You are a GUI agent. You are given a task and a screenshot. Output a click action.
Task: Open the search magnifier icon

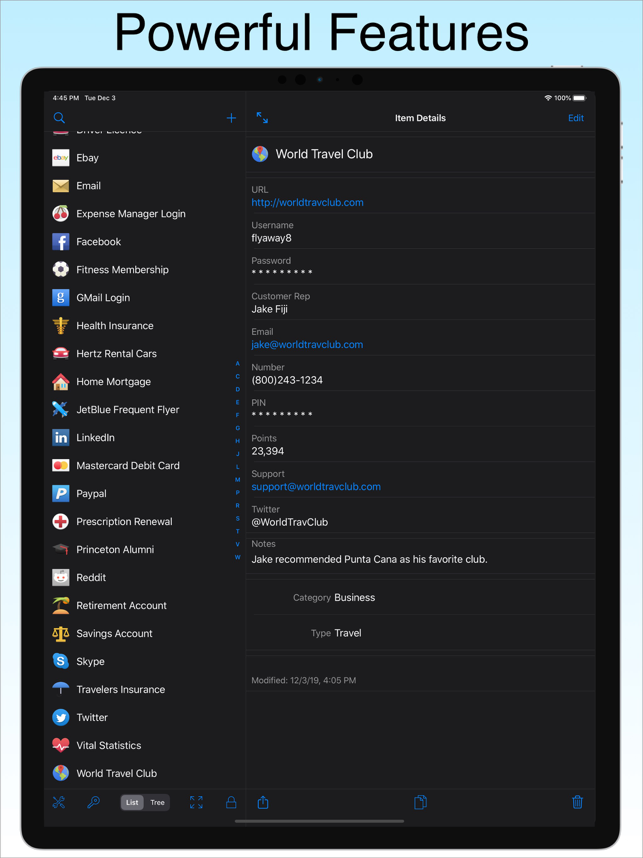point(59,118)
